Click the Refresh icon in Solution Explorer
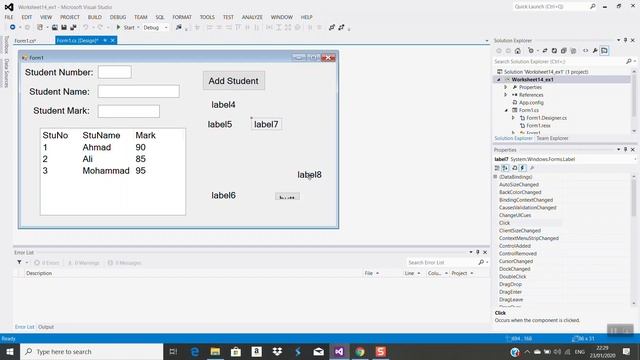640x360 pixels. (554, 51)
